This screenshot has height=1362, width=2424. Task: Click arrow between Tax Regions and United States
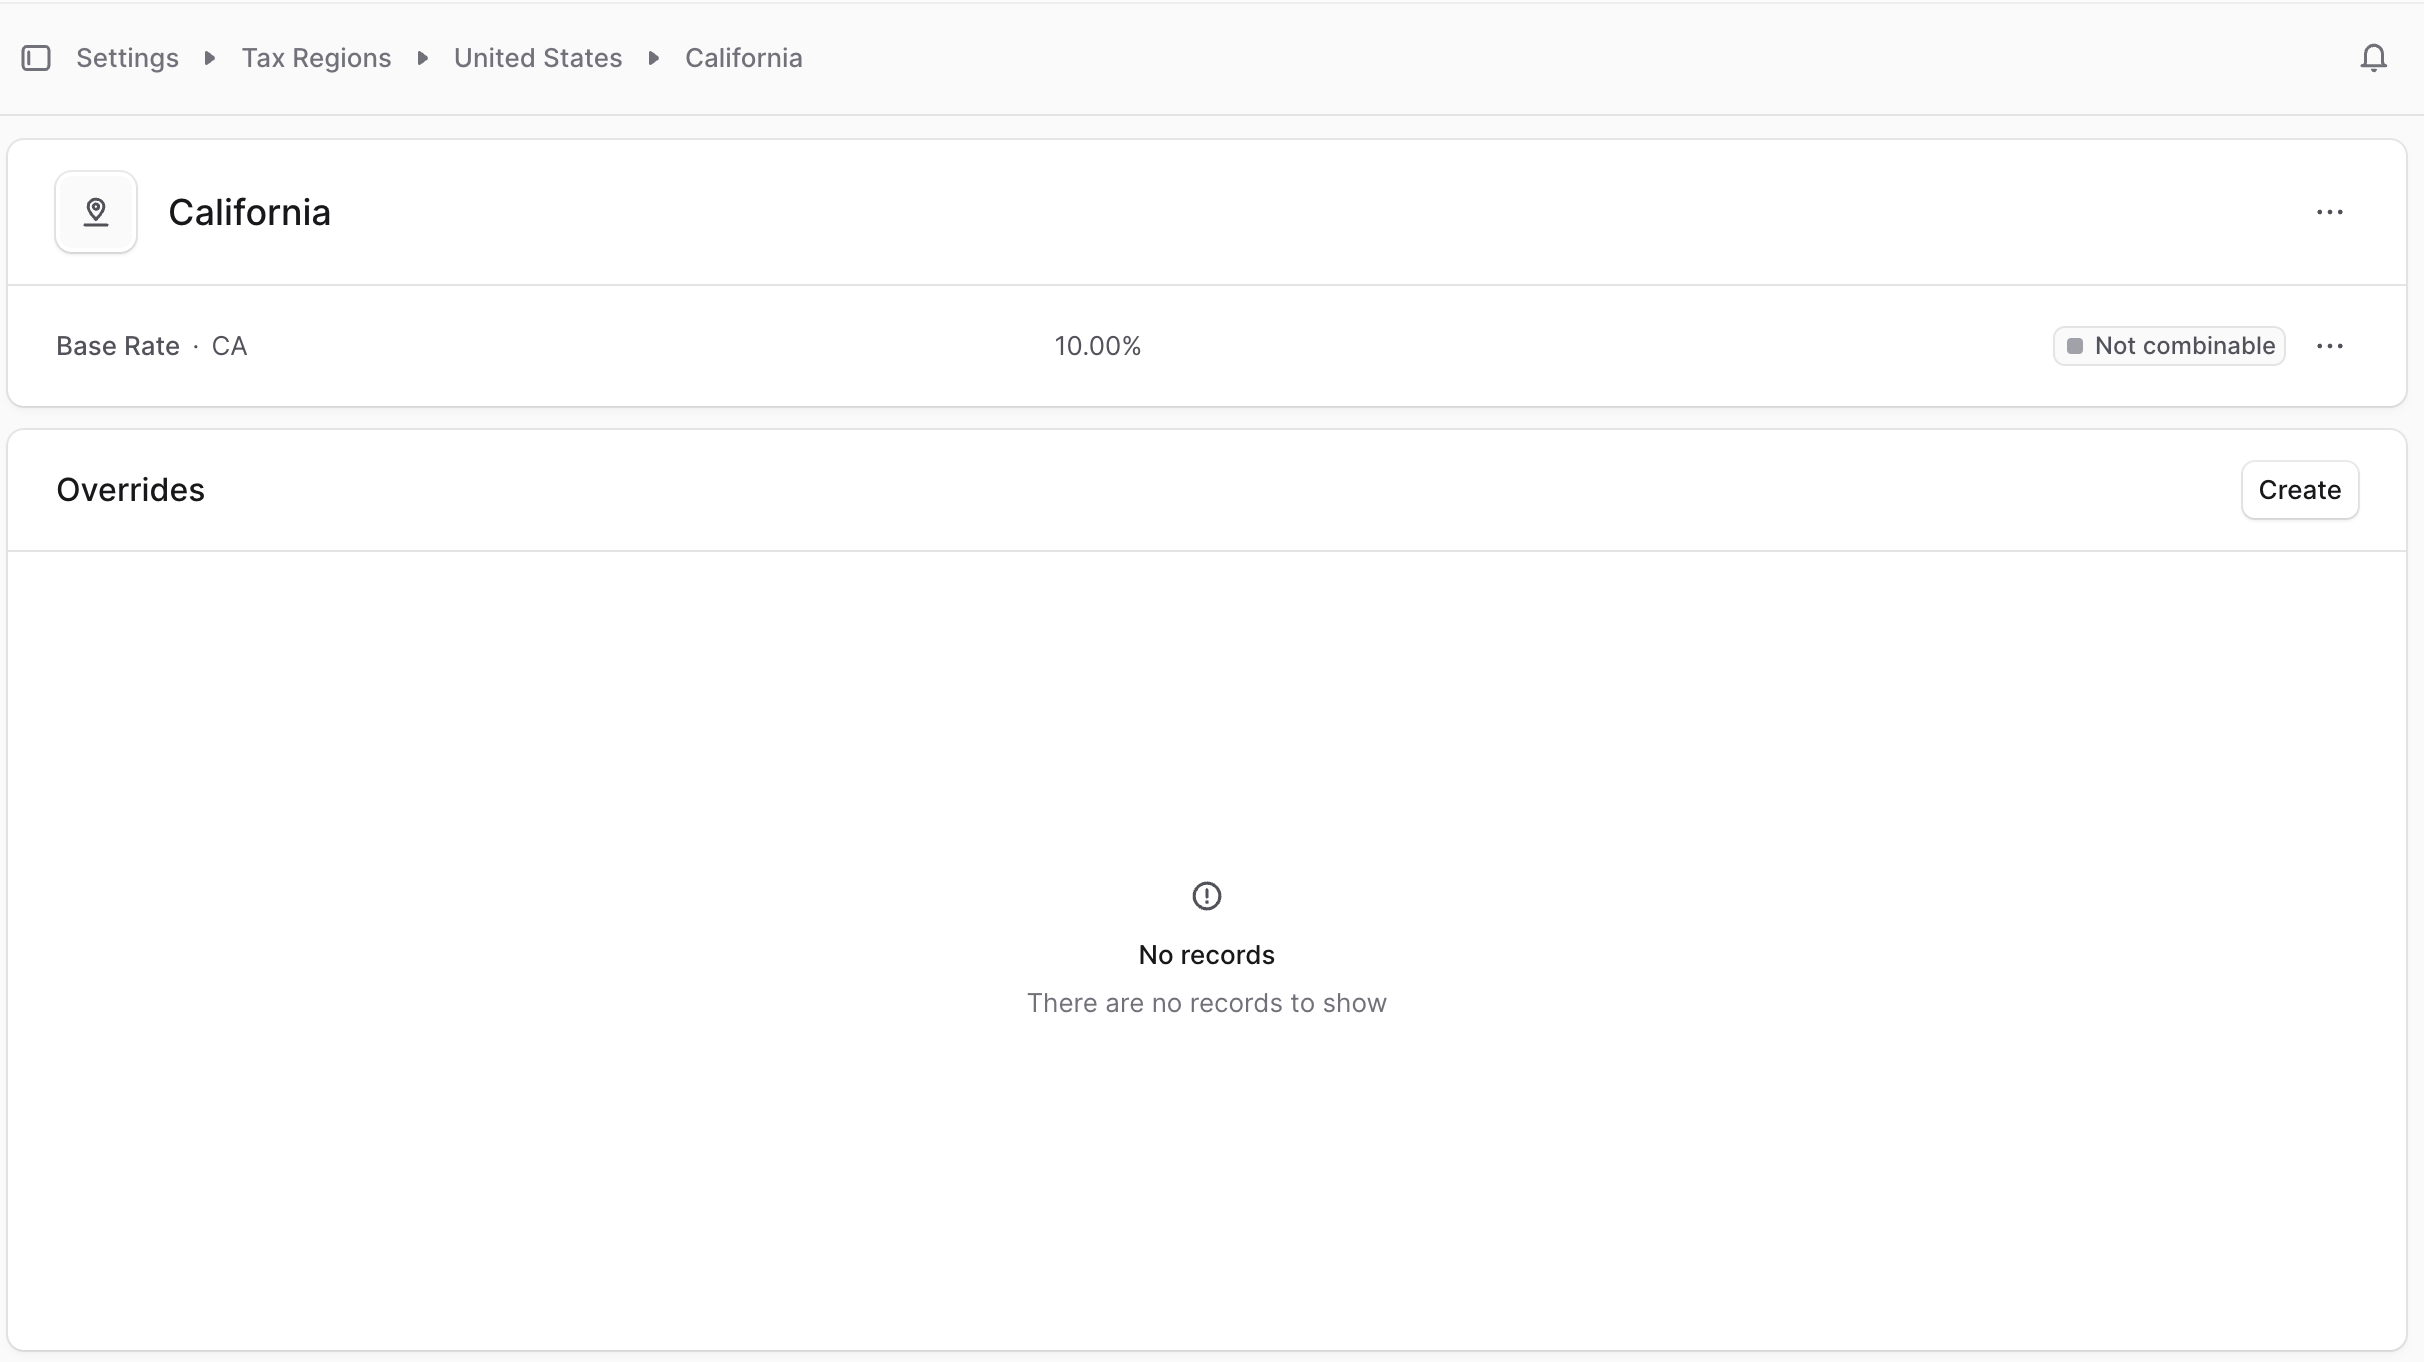(423, 58)
